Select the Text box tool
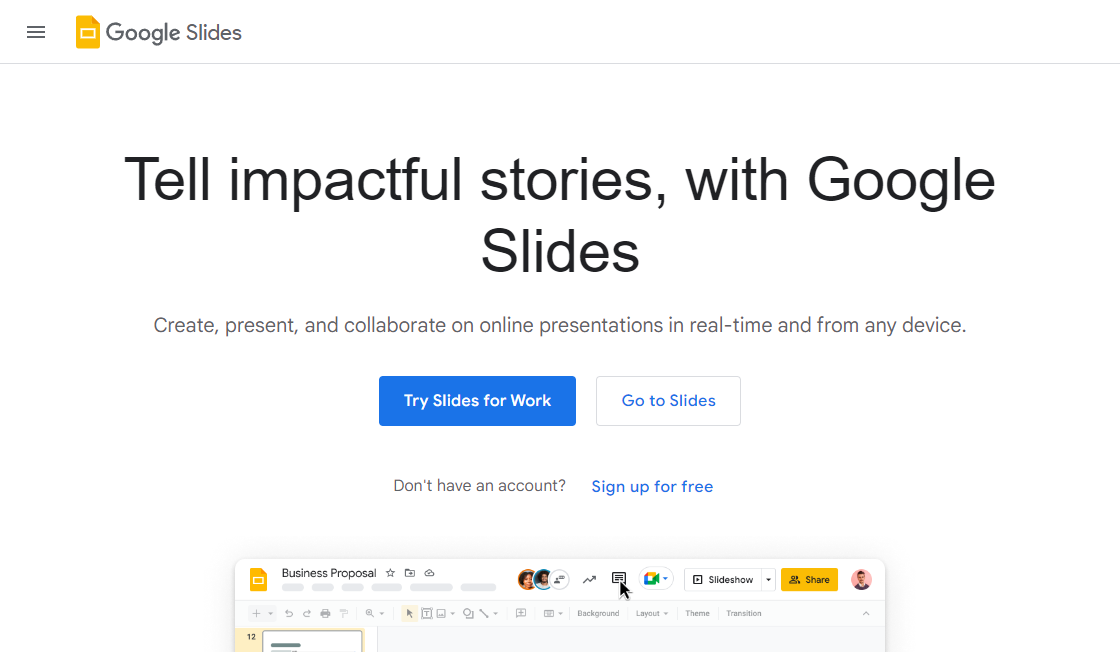Viewport: 1120px width, 652px height. [426, 612]
